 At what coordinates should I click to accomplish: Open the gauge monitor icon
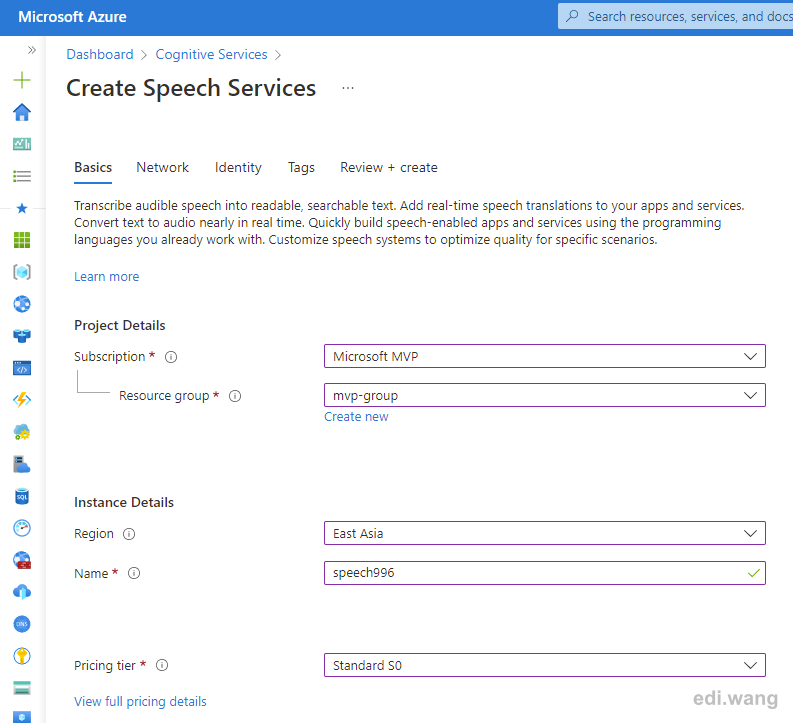click(22, 528)
